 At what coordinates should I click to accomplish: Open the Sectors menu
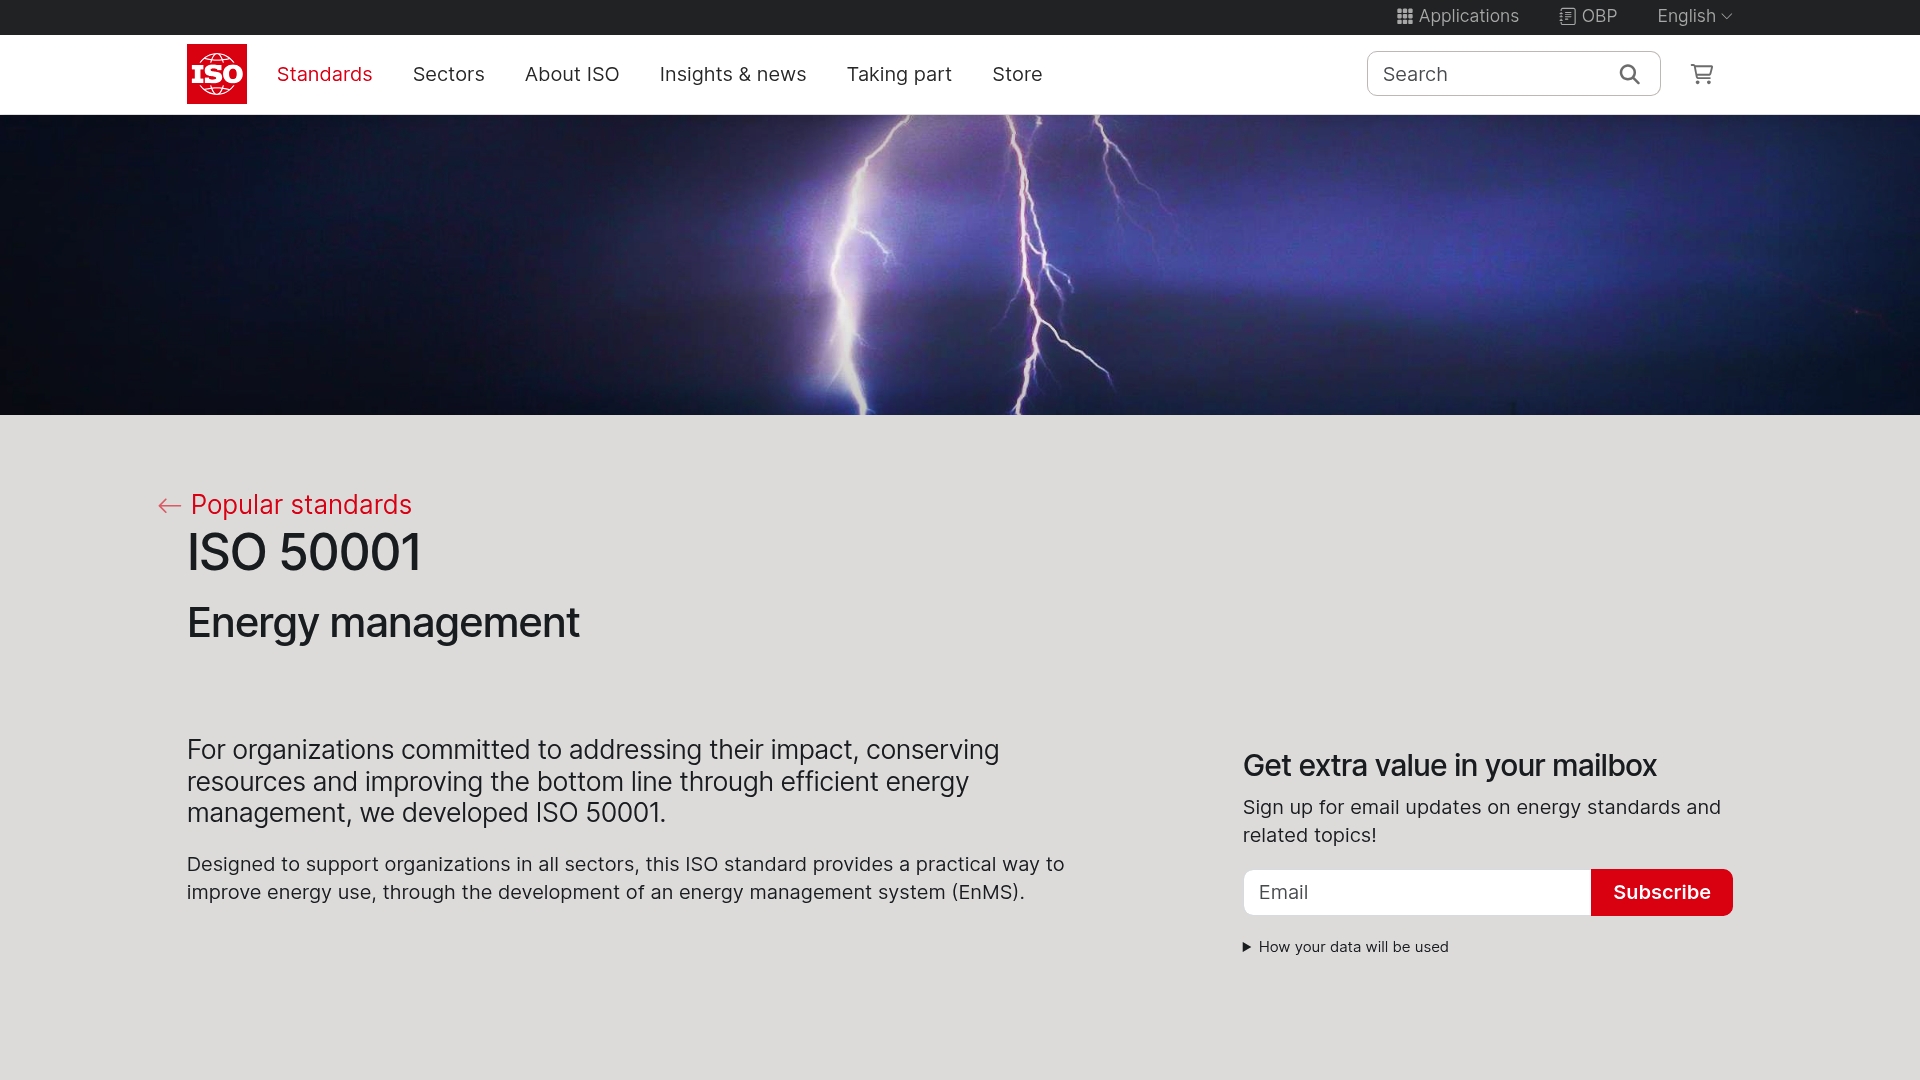[x=448, y=74]
